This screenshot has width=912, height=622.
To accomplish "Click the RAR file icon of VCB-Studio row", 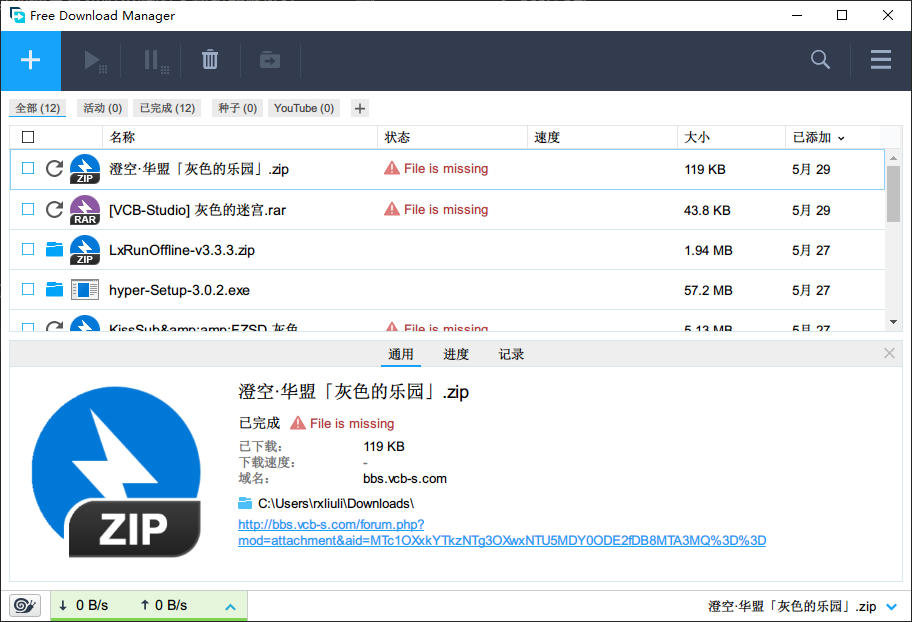I will tap(85, 210).
